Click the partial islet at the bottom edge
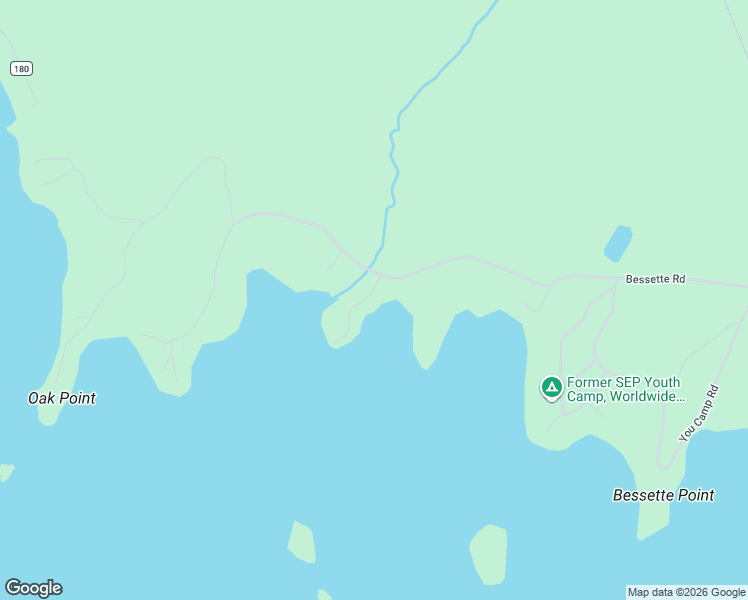Image resolution: width=748 pixels, height=600 pixels. [324, 595]
